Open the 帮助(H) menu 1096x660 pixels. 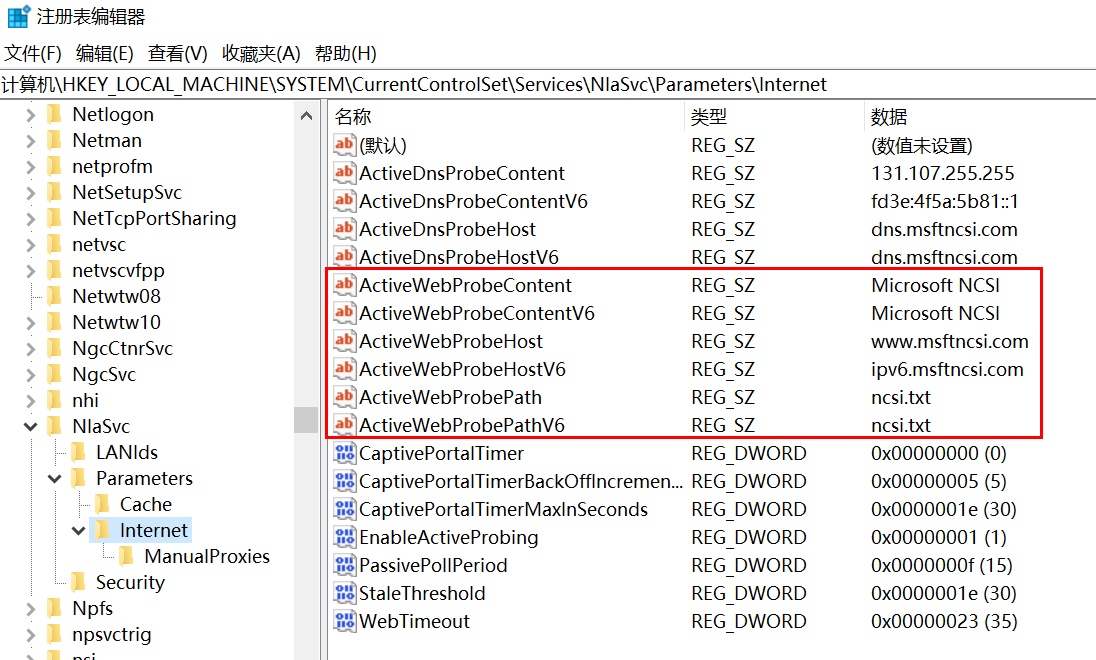[346, 53]
